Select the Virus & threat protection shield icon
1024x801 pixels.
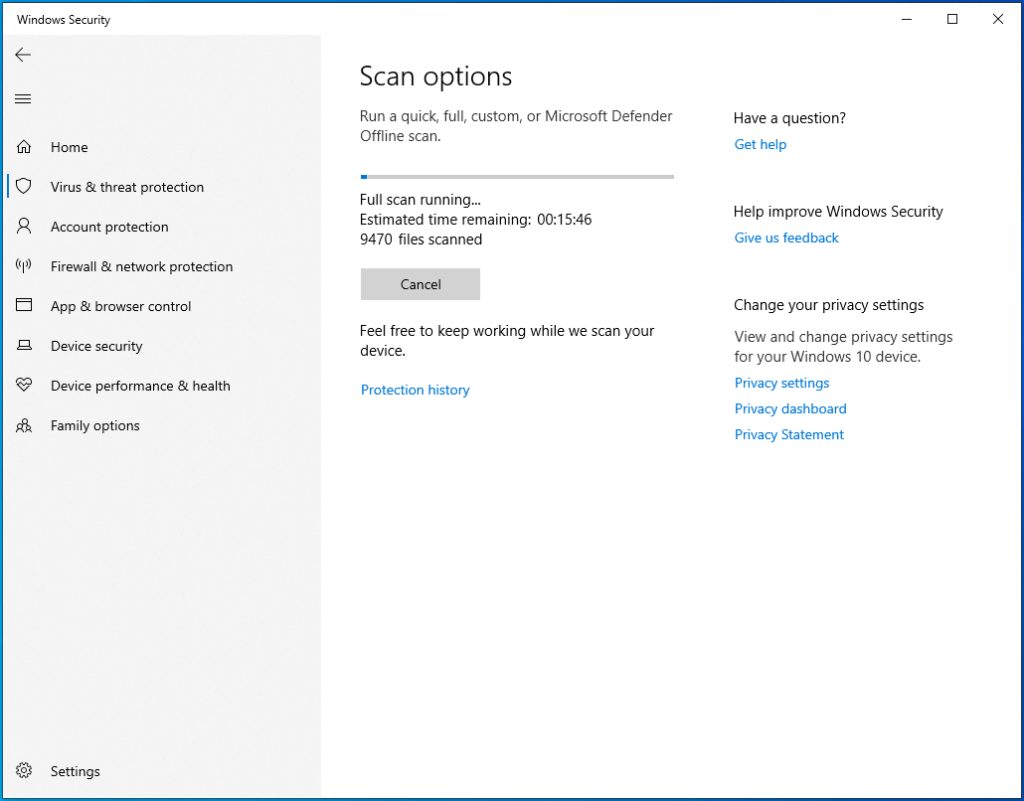pos(23,186)
